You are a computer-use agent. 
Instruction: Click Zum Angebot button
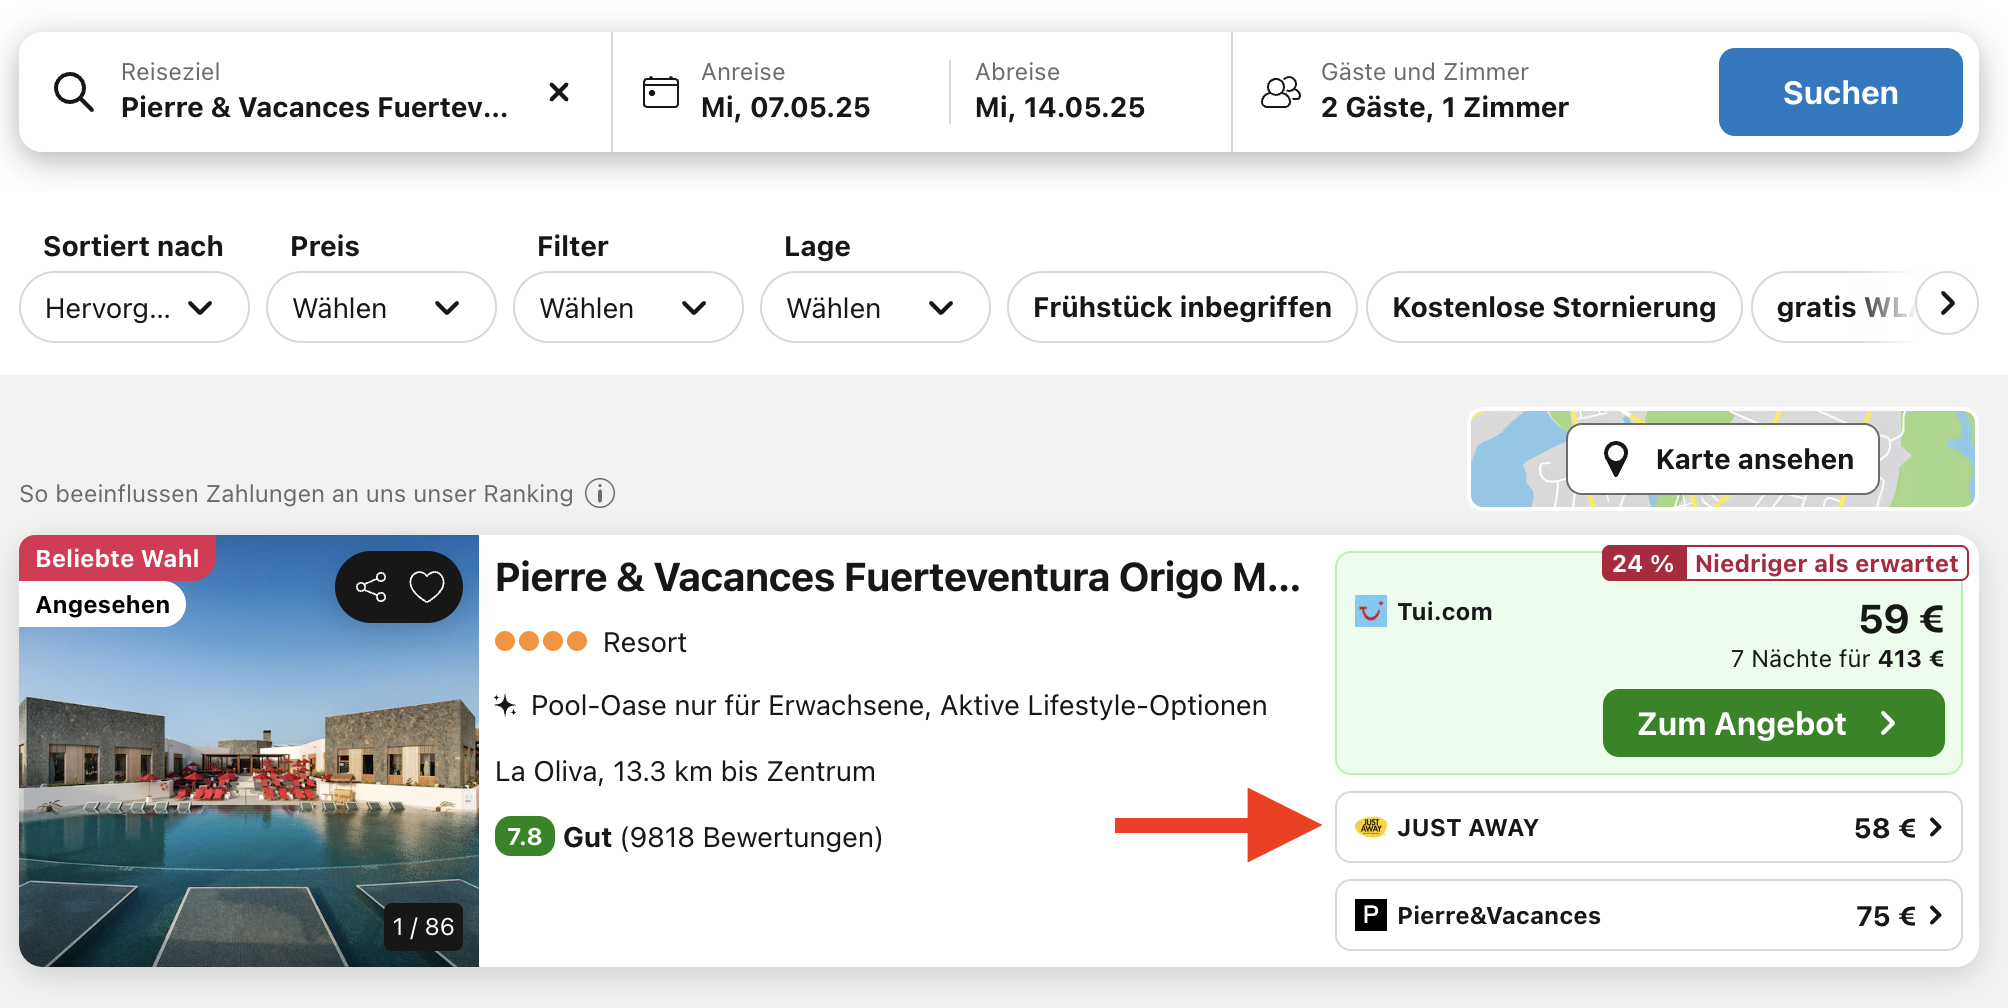point(1773,723)
